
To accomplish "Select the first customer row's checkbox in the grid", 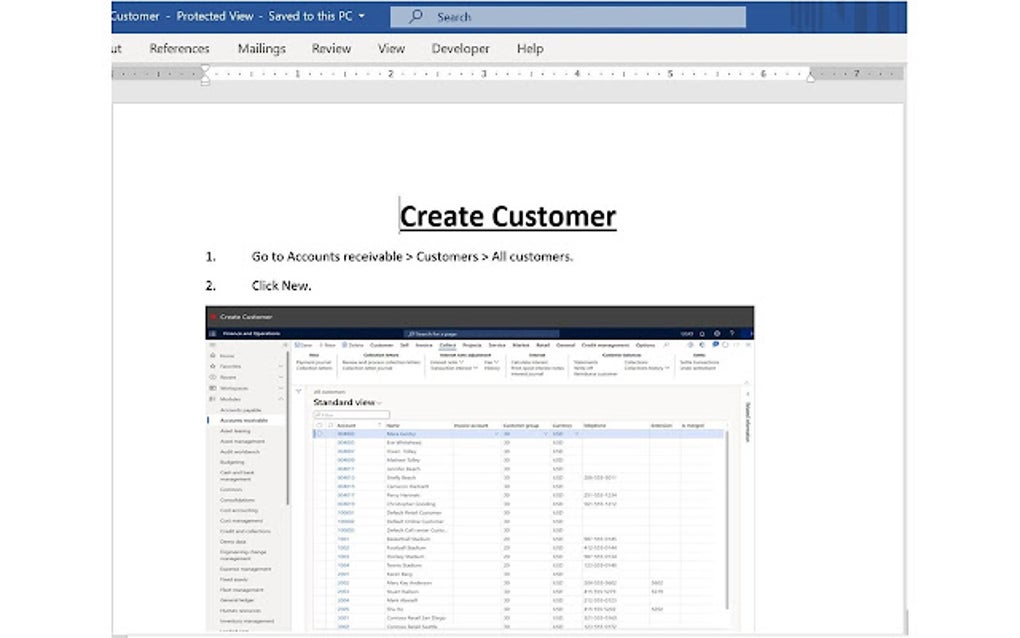I will [x=320, y=434].
